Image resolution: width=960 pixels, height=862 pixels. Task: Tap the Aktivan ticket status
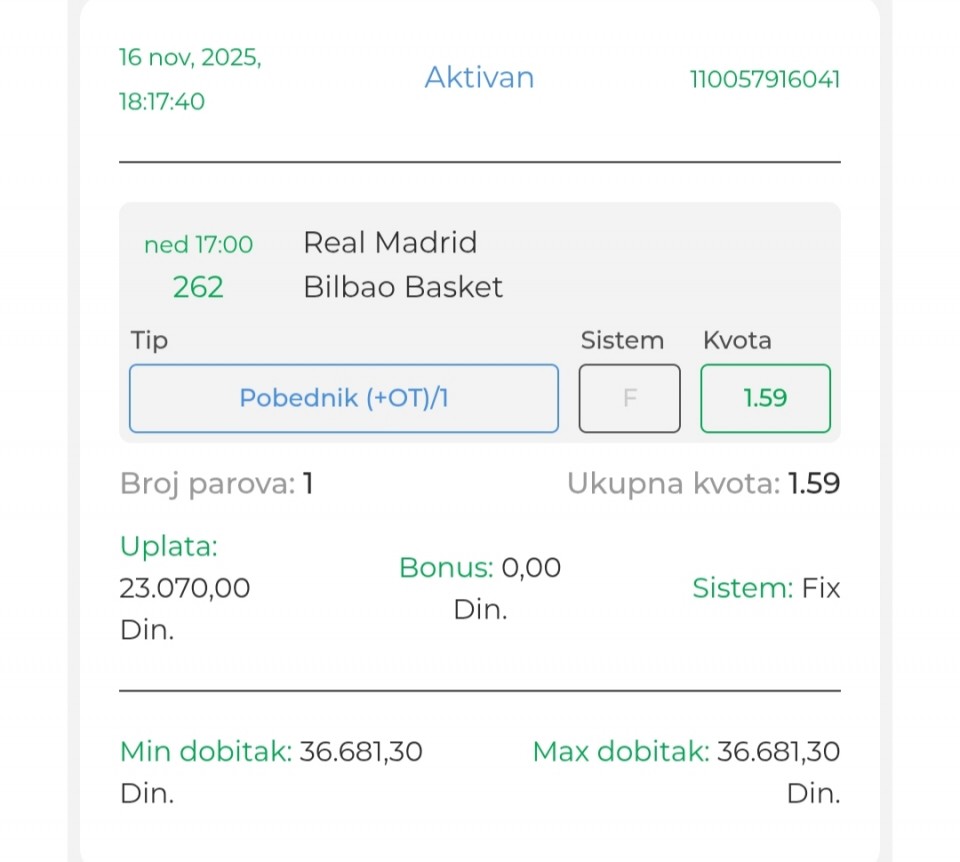[x=479, y=78]
